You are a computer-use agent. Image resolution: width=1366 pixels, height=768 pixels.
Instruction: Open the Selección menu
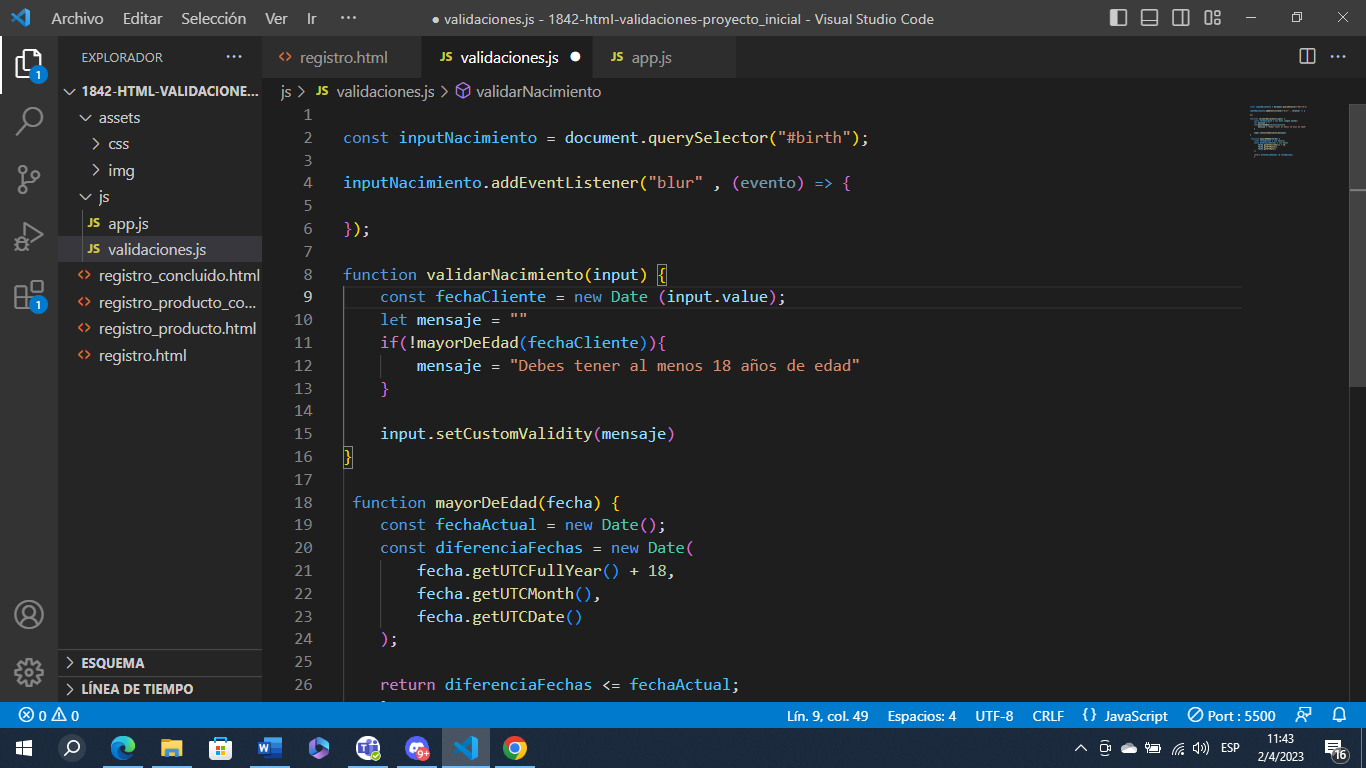[x=213, y=18]
